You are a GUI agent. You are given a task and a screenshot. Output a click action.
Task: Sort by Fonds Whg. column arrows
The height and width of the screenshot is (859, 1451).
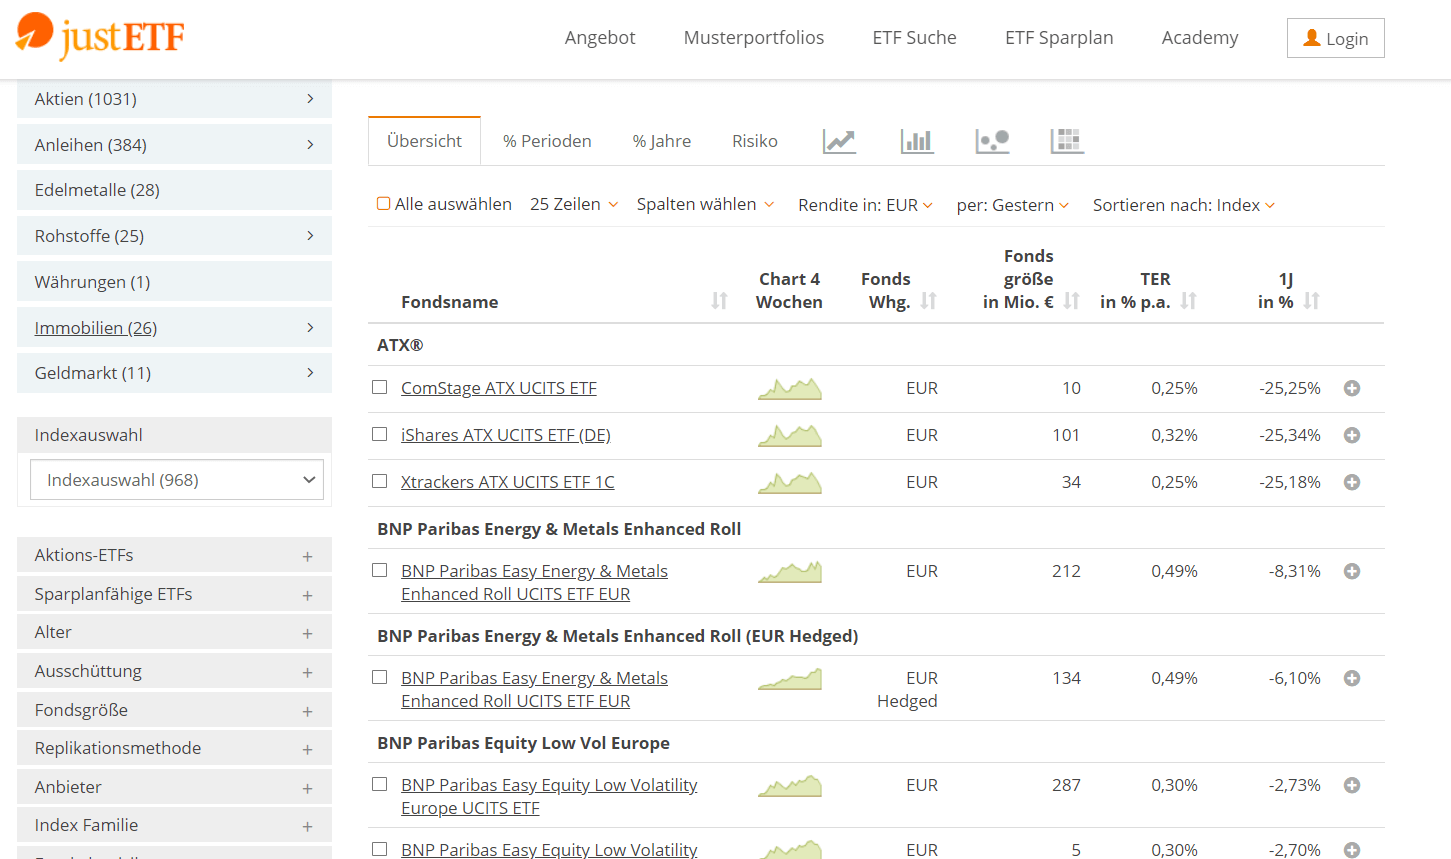928,301
